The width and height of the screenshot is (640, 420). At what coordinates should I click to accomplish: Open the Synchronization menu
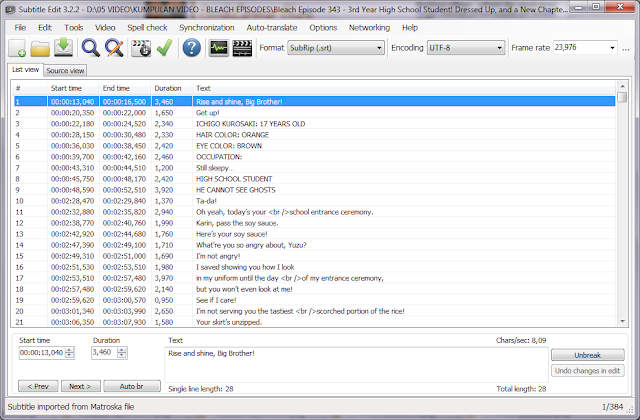point(207,28)
